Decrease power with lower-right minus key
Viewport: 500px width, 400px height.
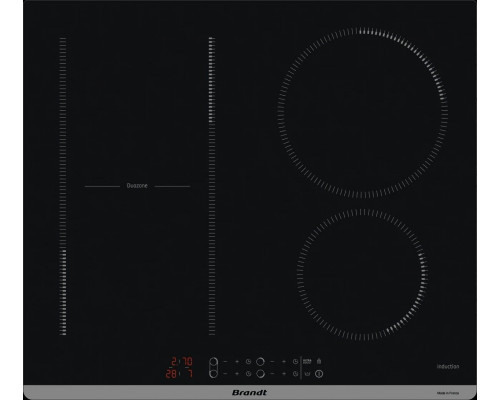coord(272,374)
